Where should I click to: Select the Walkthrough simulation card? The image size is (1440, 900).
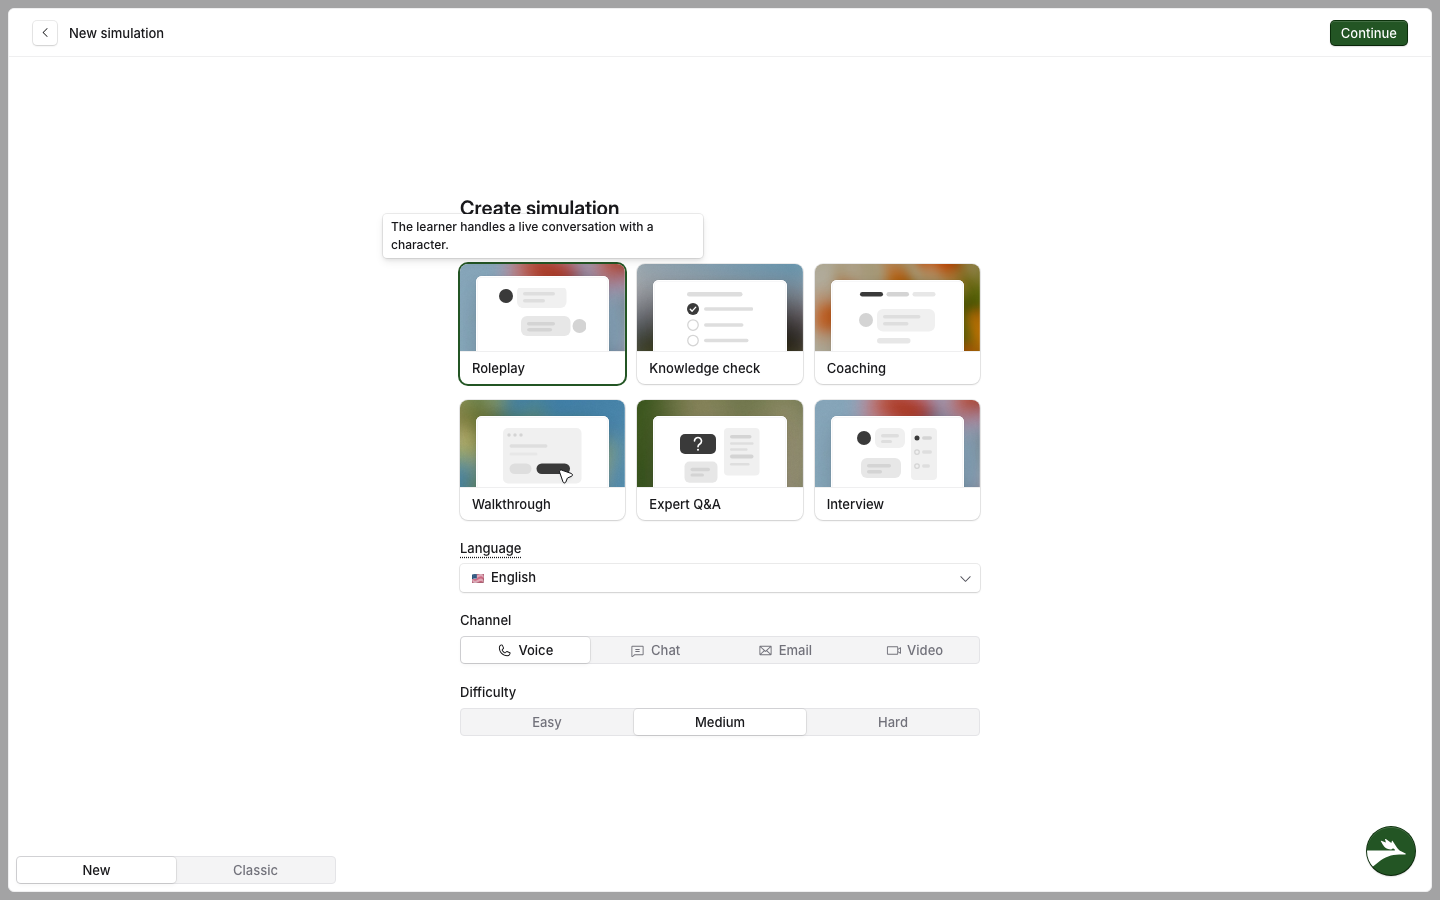pos(542,460)
